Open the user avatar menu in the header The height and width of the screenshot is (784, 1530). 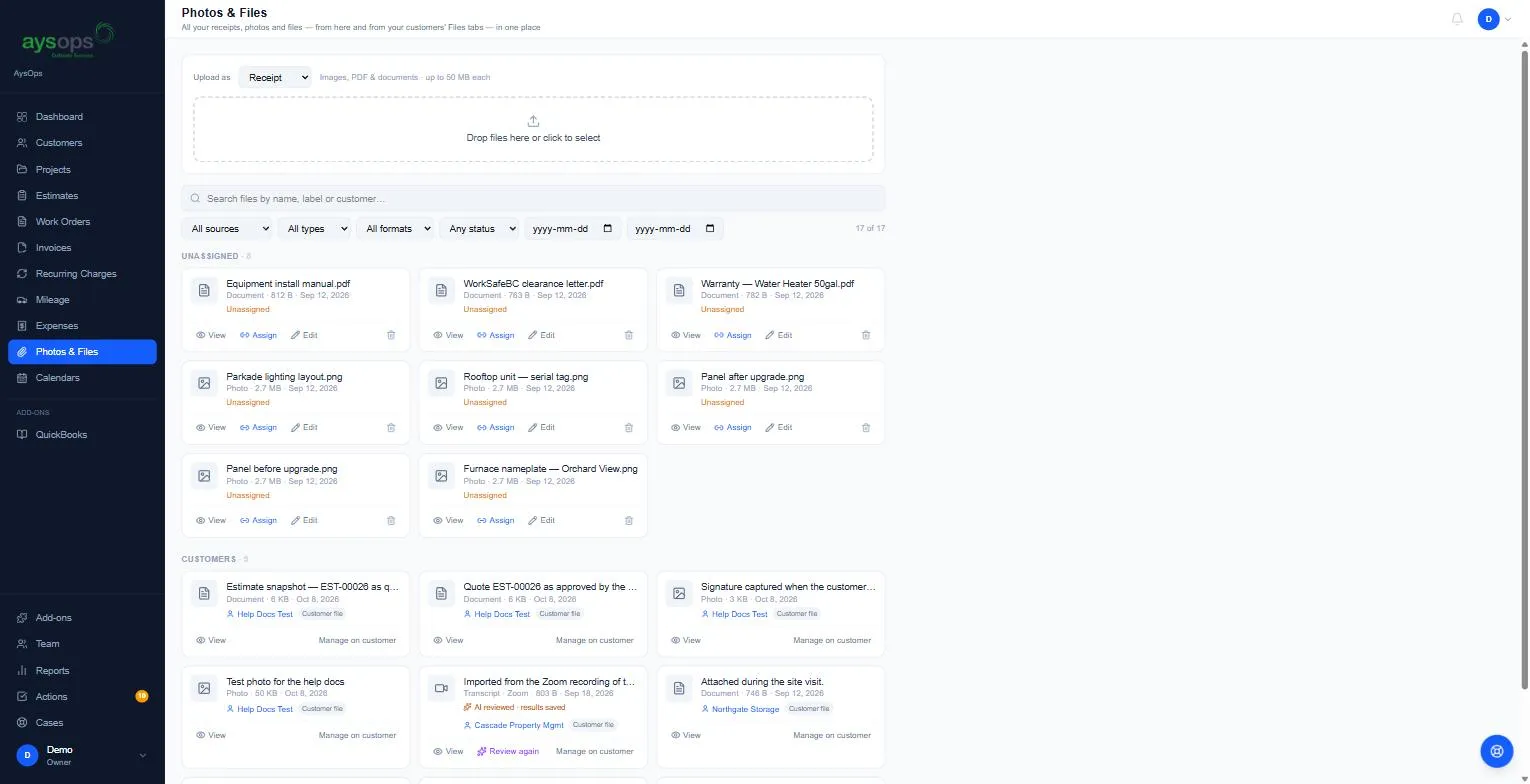(x=1494, y=19)
